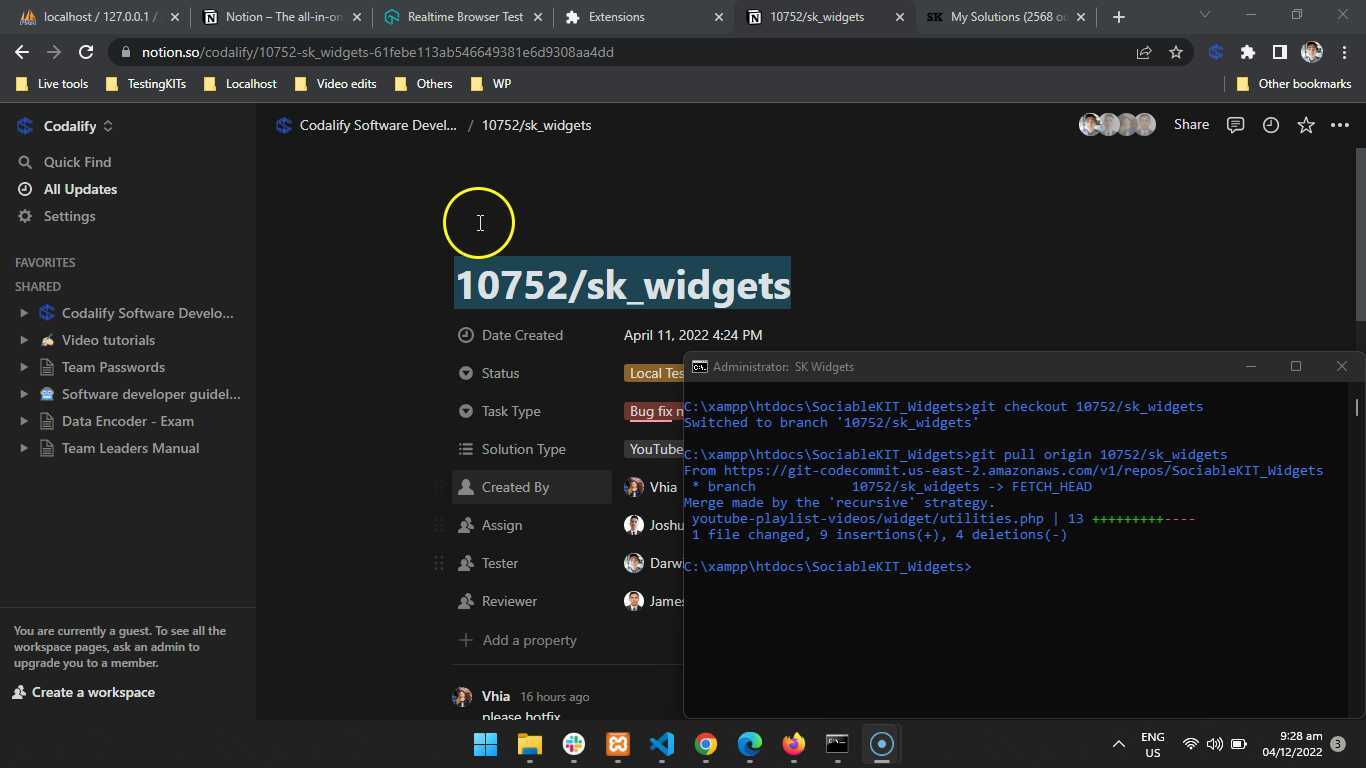Launch XAMPP from the taskbar
The width and height of the screenshot is (1366, 768).
[618, 744]
